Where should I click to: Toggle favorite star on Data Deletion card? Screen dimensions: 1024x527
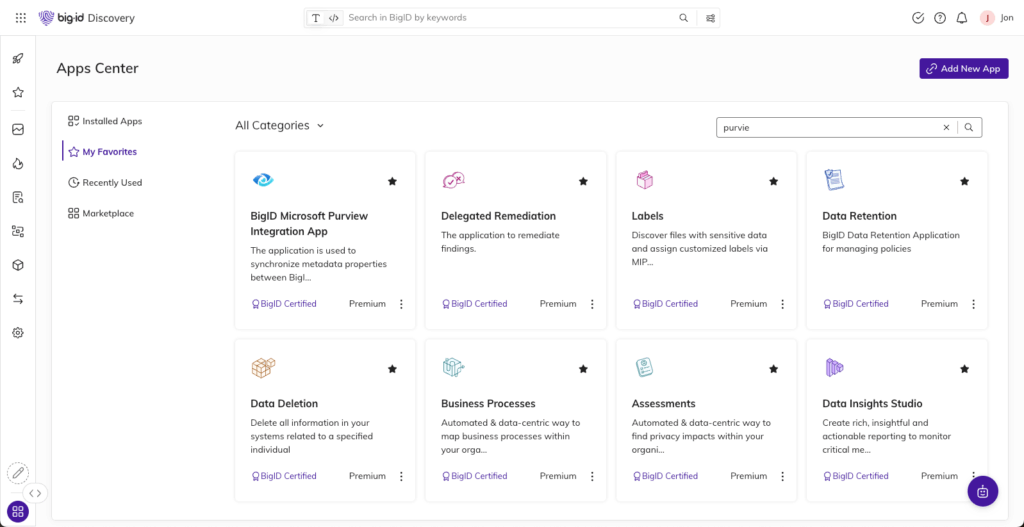pyautogui.click(x=392, y=369)
